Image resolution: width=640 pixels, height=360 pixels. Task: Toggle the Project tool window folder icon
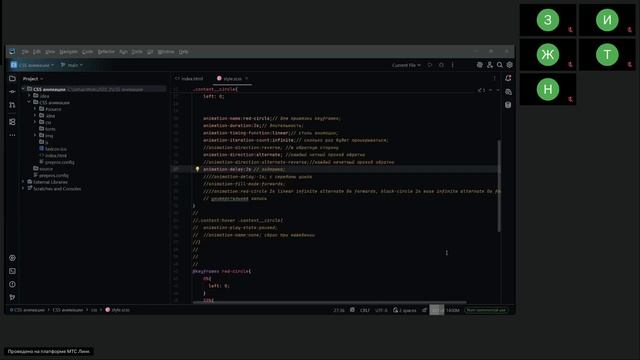pyautogui.click(x=12, y=78)
